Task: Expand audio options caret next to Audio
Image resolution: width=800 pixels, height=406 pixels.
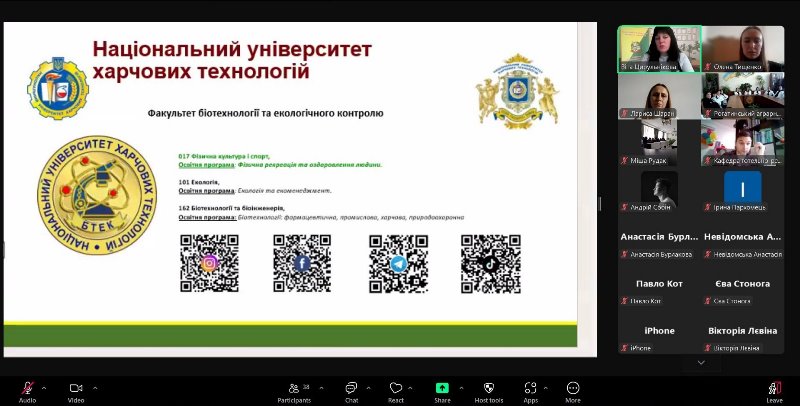Action: coord(44,388)
